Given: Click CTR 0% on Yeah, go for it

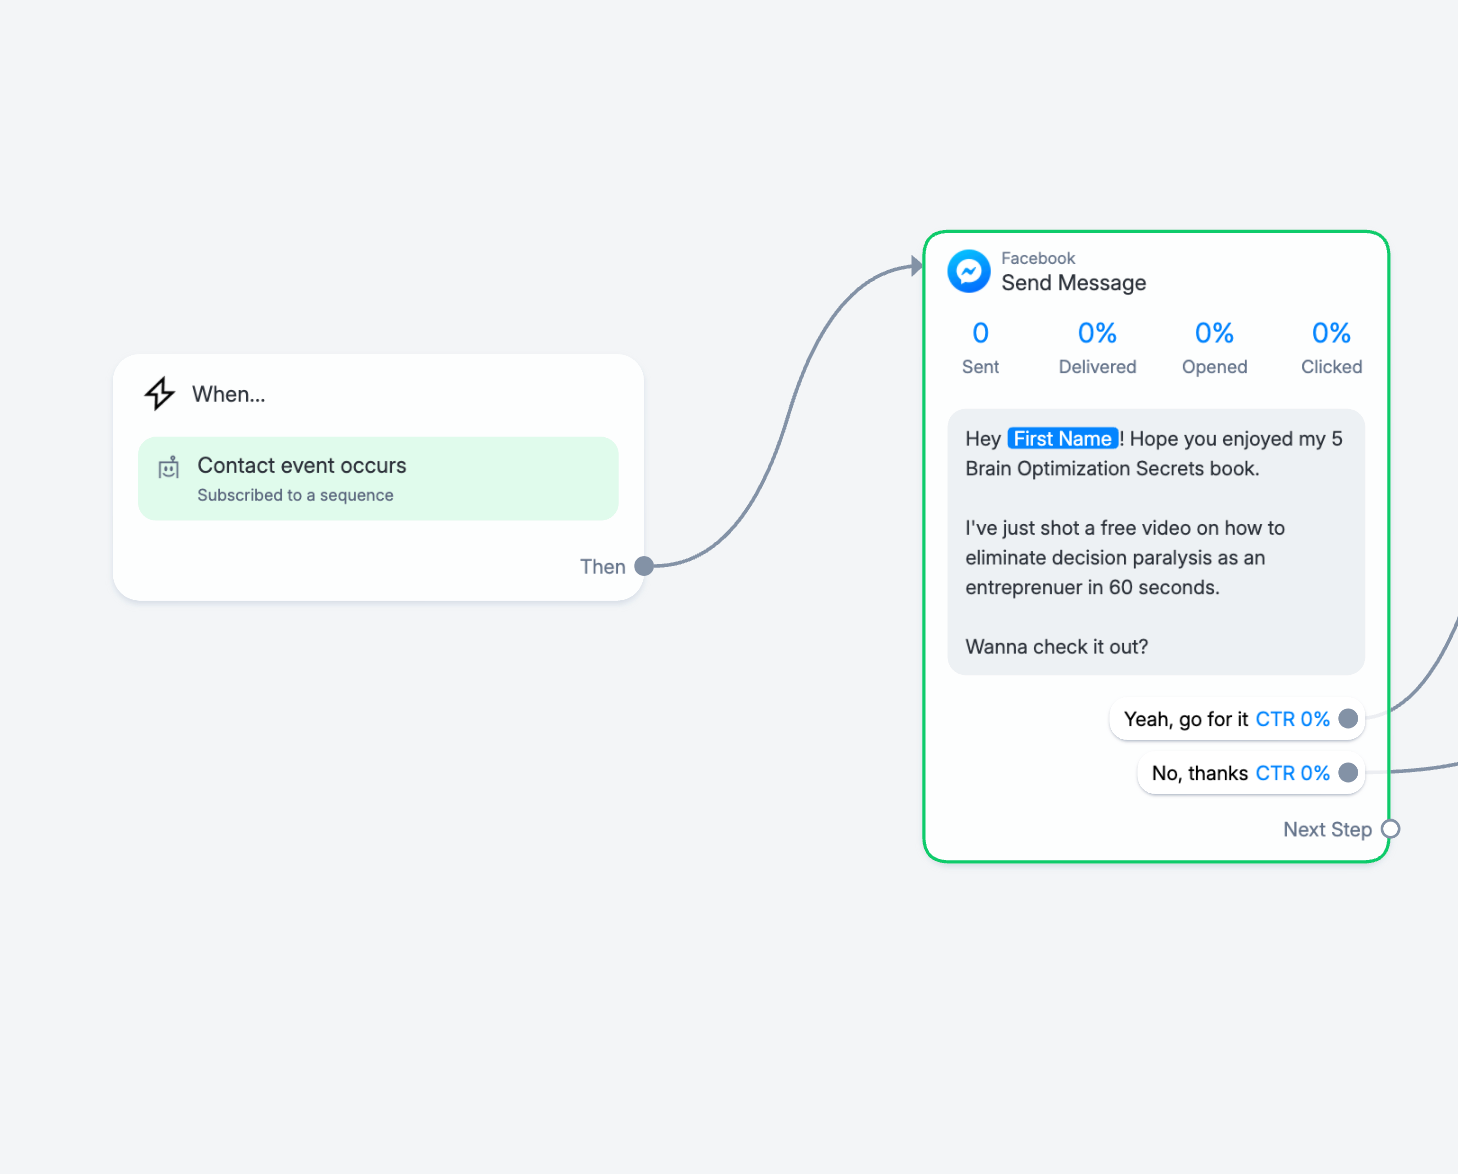Looking at the screenshot, I should point(1293,719).
